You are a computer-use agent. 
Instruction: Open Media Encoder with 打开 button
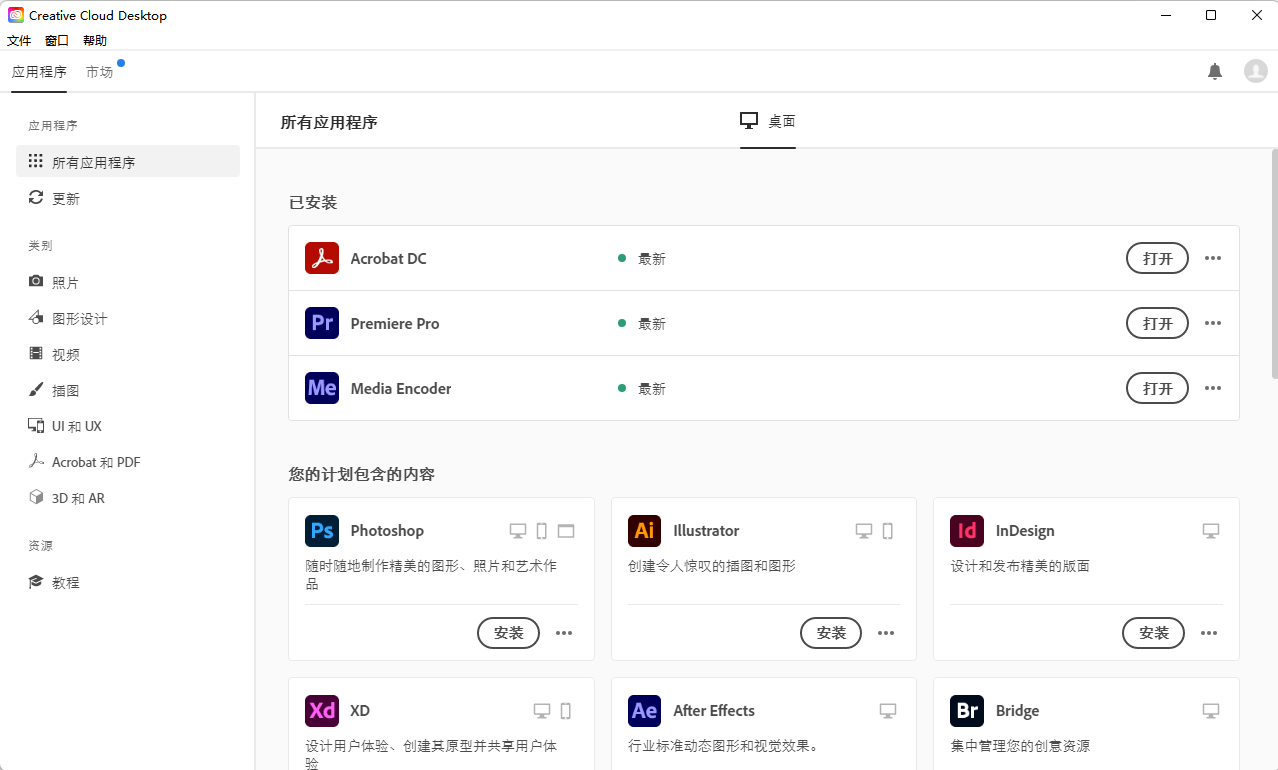pos(1158,388)
